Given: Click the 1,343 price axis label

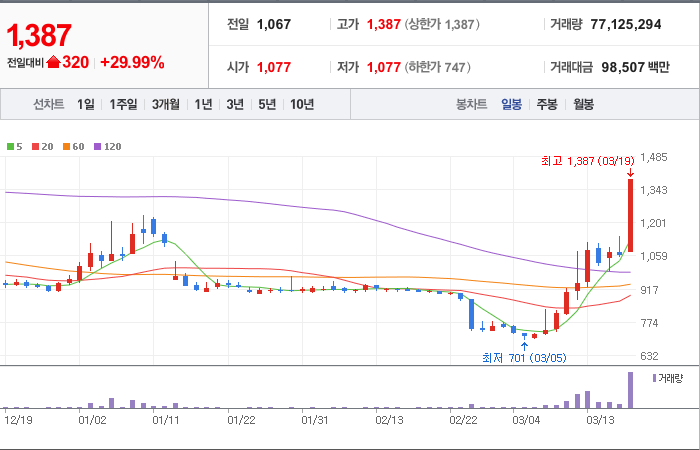Looking at the screenshot, I should tap(654, 190).
